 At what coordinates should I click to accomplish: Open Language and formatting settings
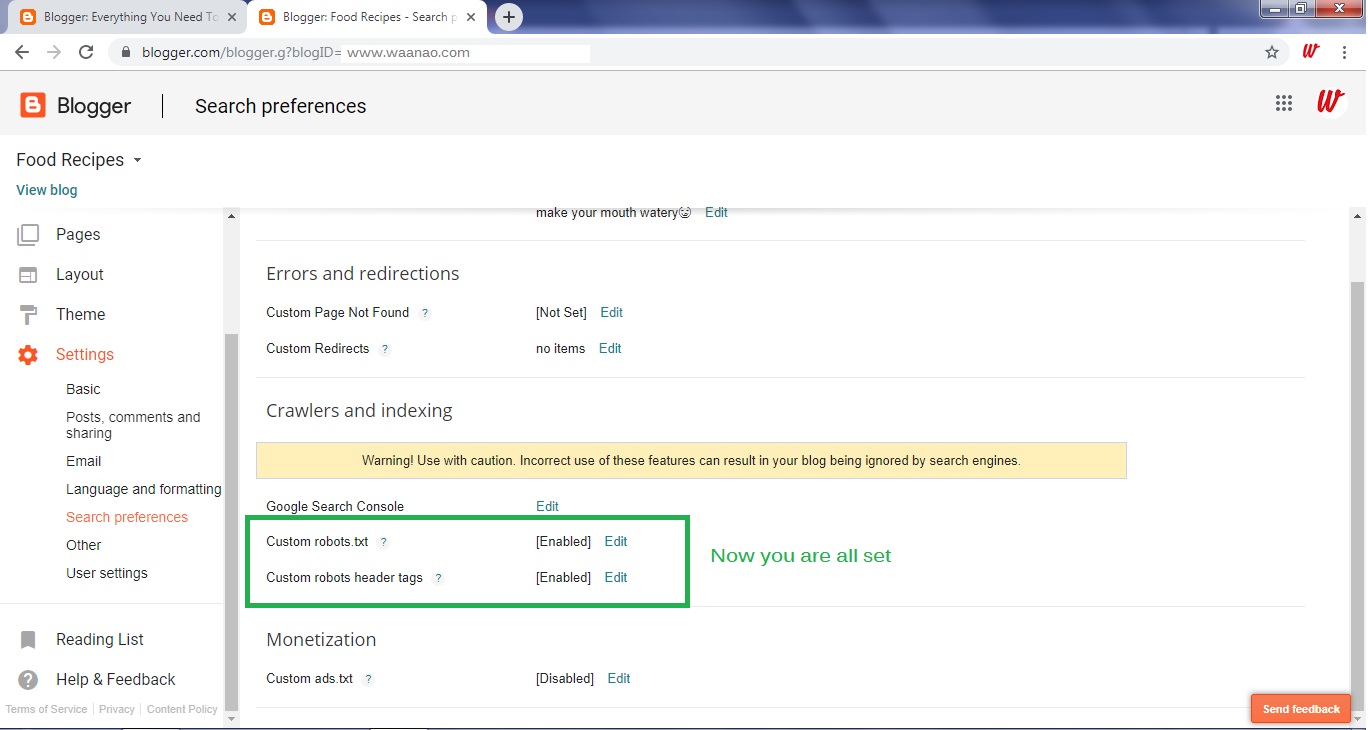pos(143,489)
